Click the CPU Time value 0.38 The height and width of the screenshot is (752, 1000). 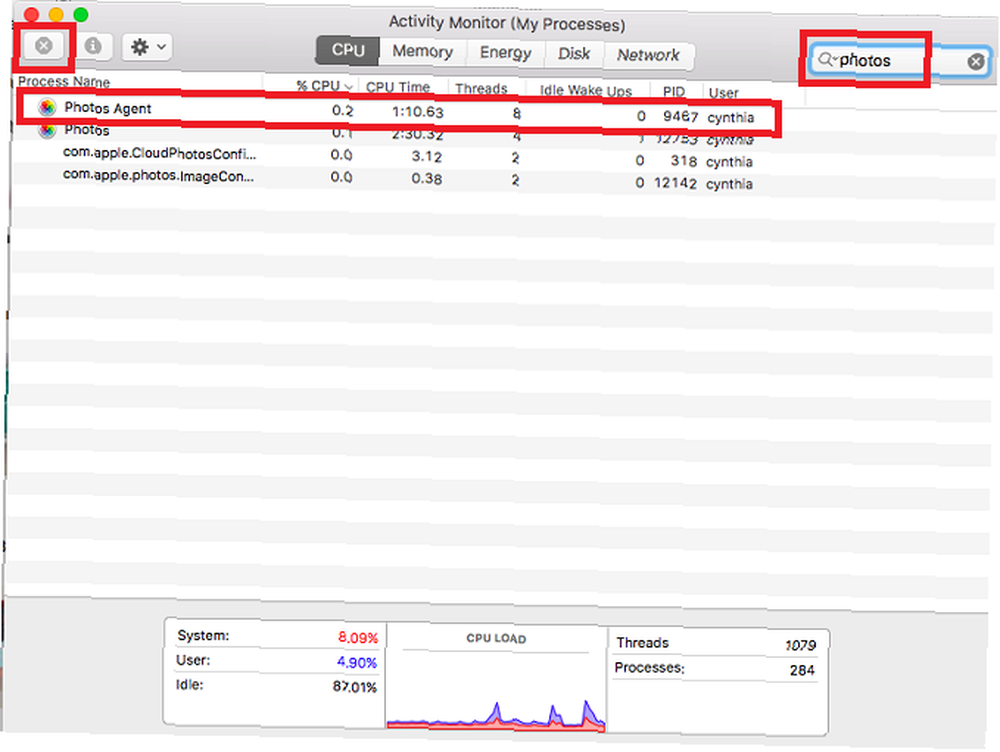426,179
